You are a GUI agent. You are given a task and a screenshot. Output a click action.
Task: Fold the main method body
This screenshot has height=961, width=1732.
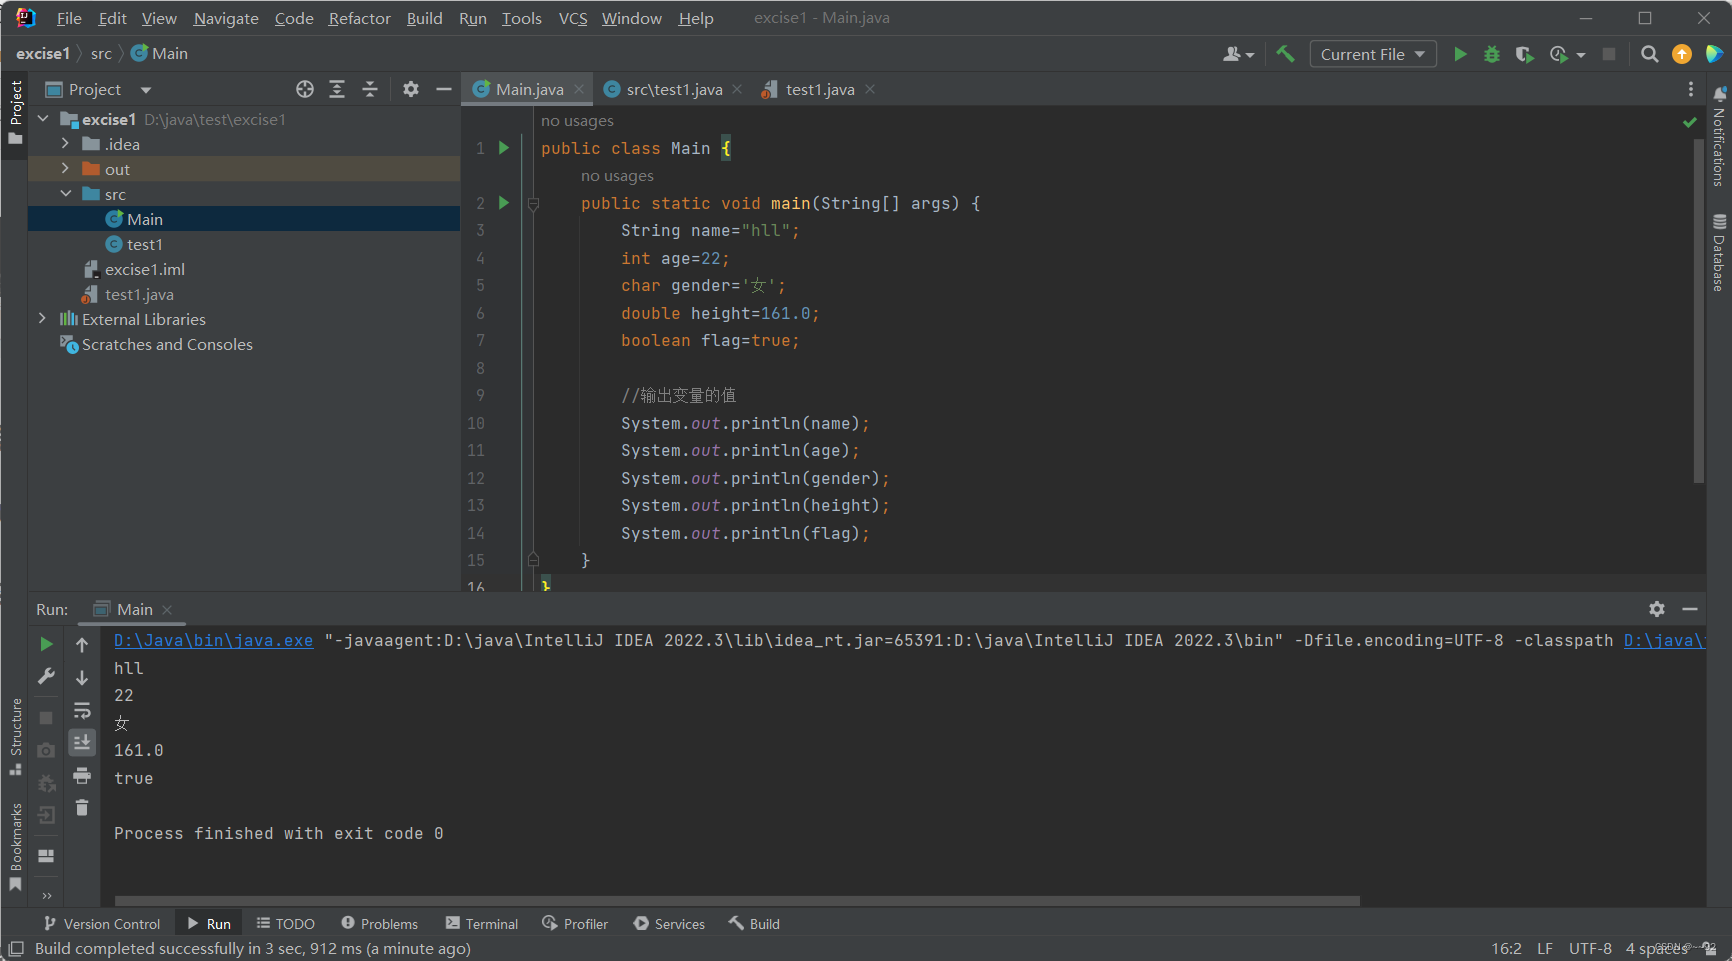tap(533, 203)
